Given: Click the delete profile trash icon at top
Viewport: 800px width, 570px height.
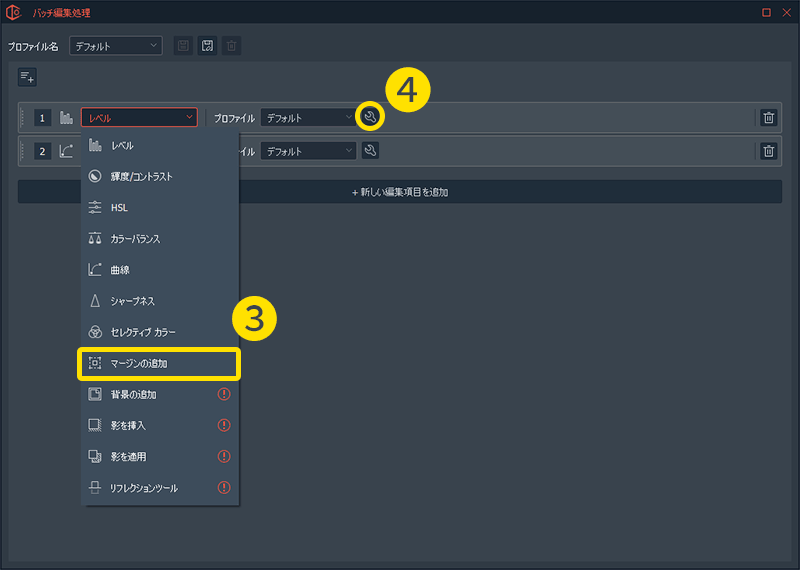Looking at the screenshot, I should (x=231, y=46).
